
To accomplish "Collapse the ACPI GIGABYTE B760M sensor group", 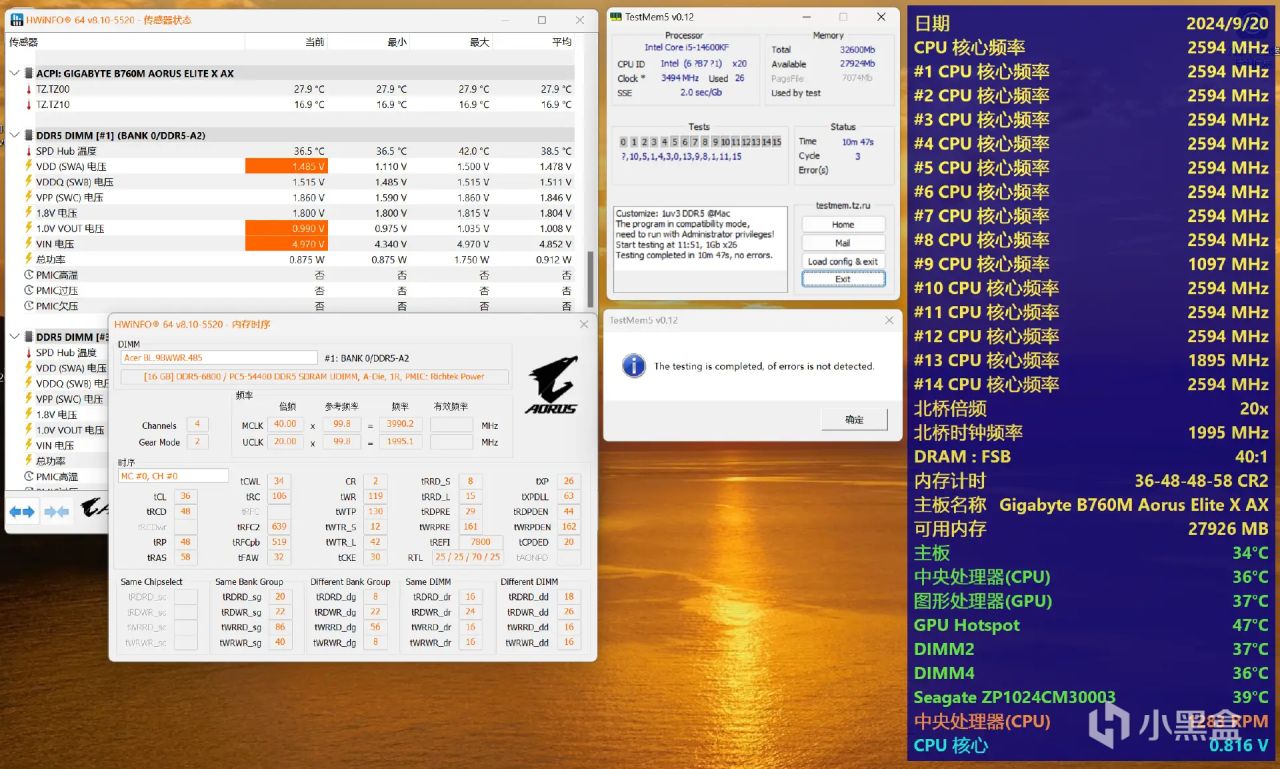I will pos(13,73).
